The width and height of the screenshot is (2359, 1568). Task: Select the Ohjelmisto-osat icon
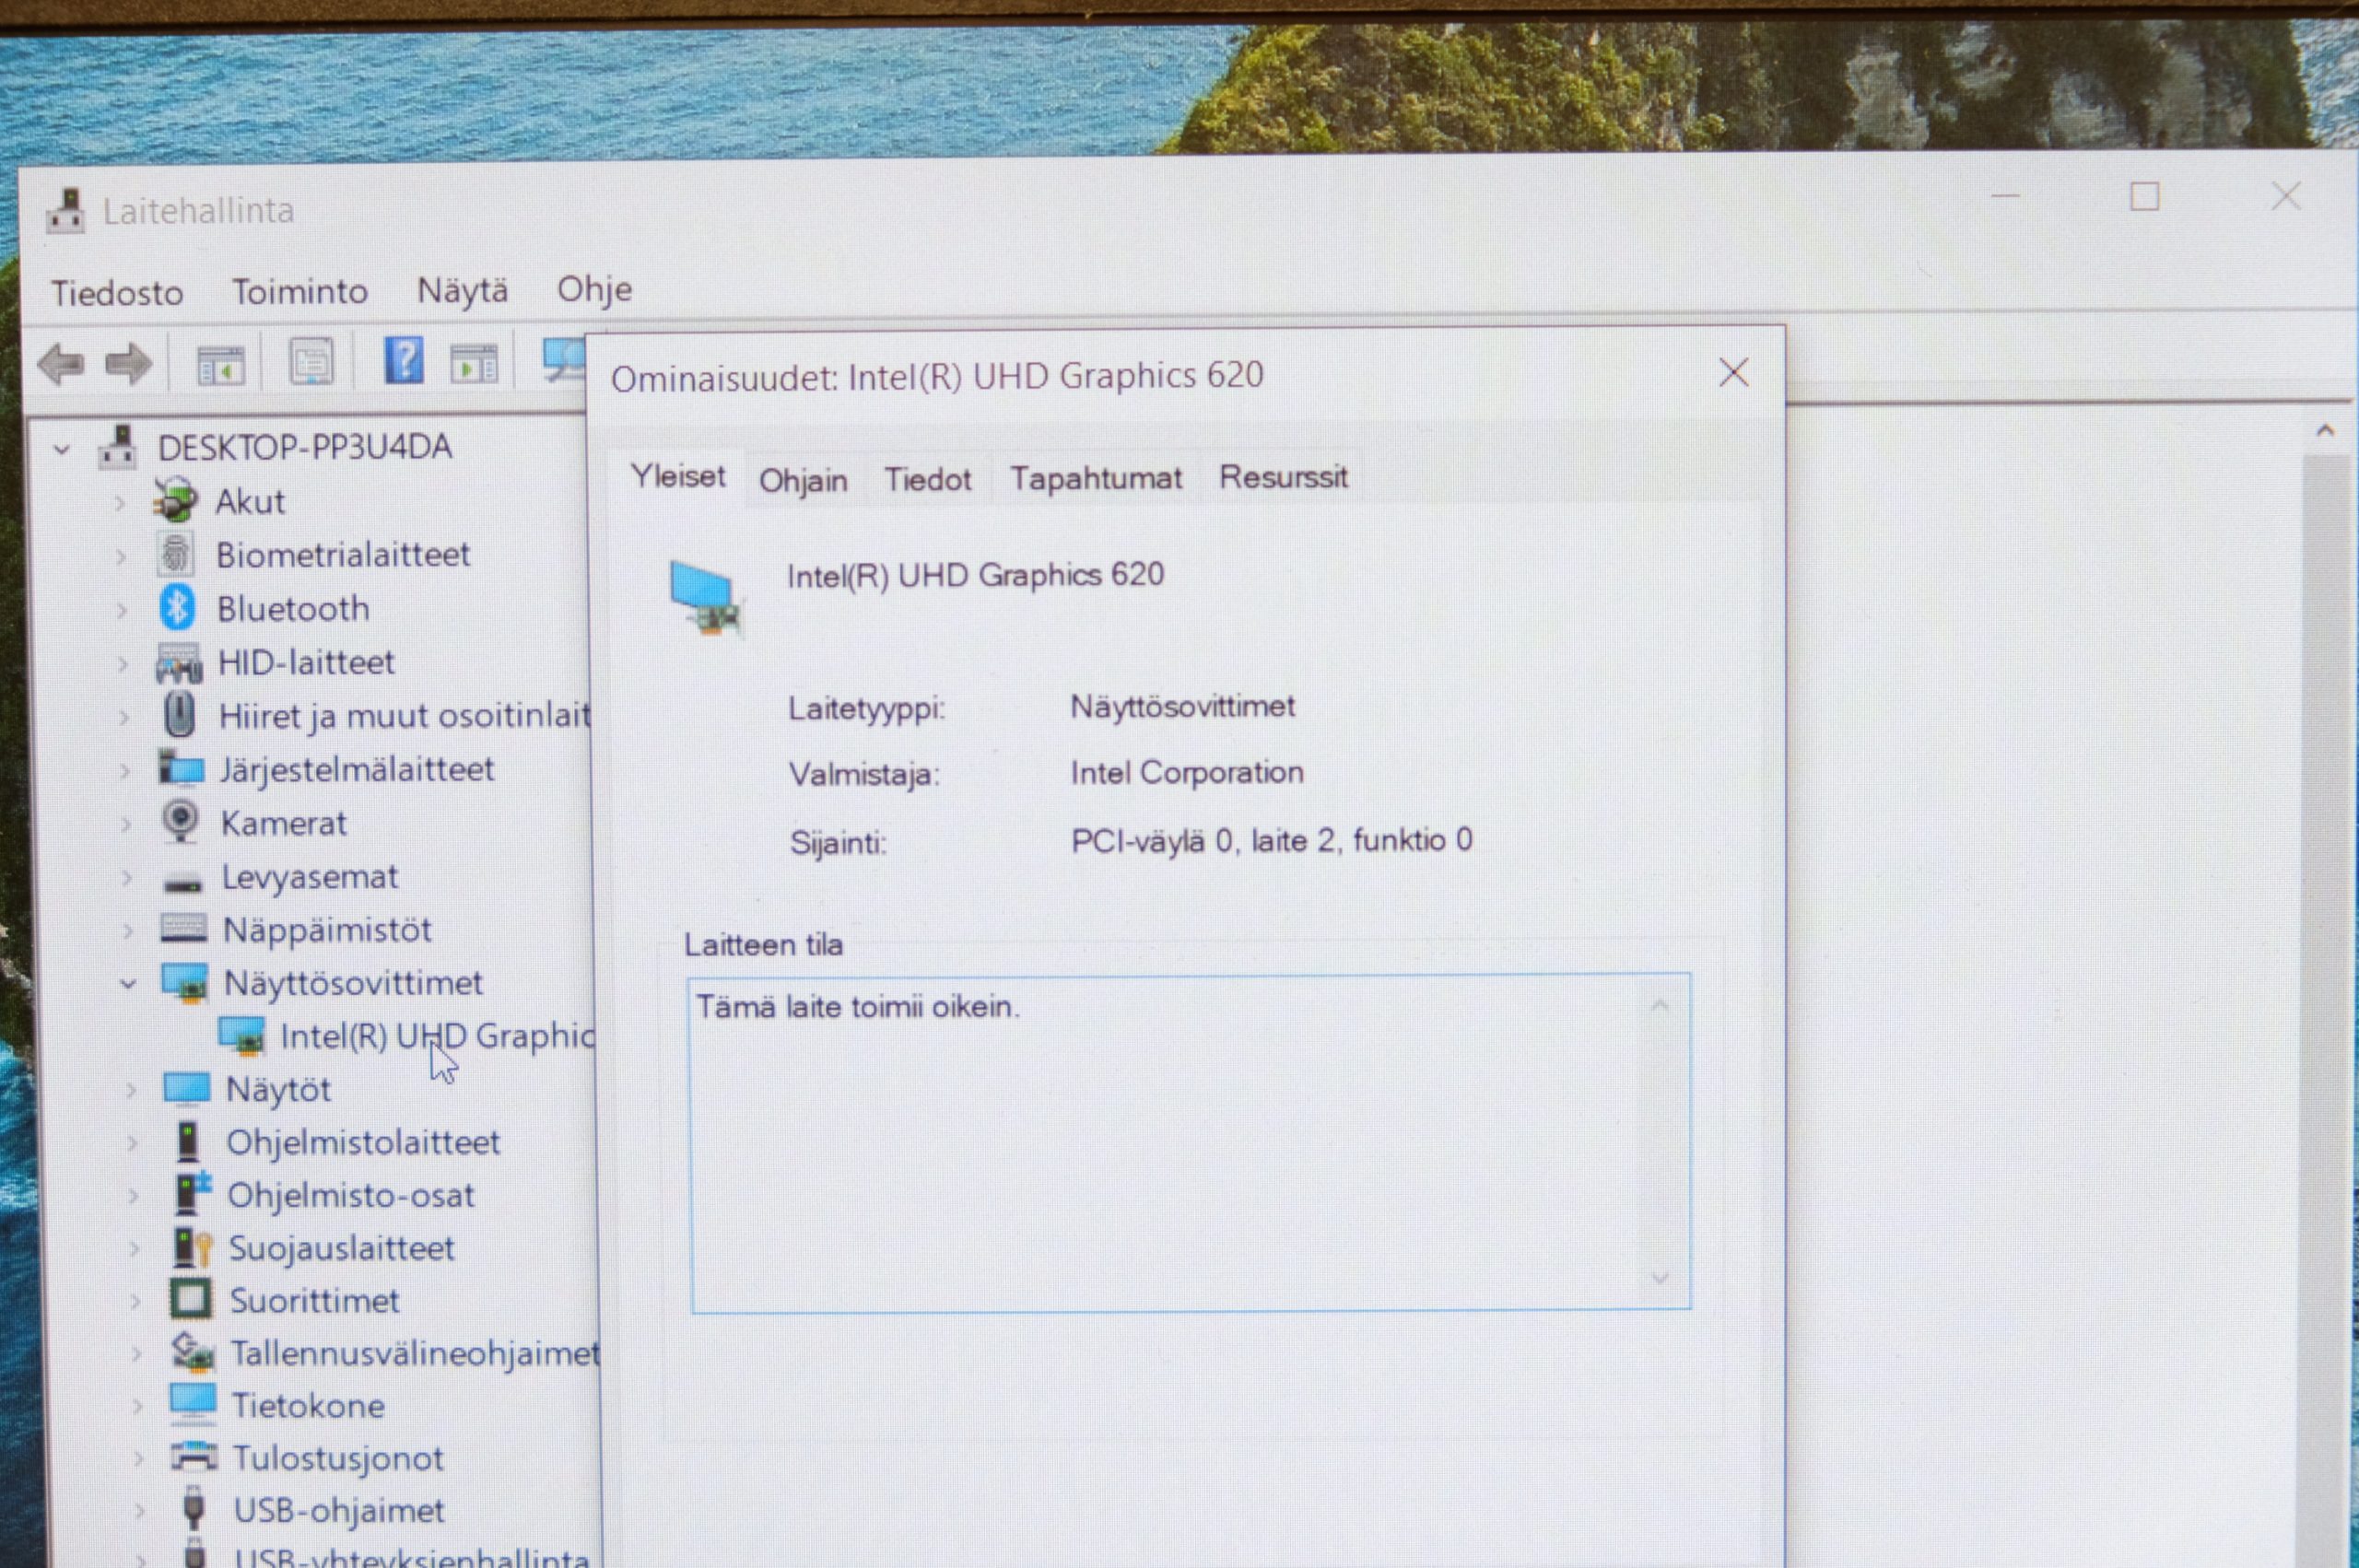click(x=192, y=1194)
